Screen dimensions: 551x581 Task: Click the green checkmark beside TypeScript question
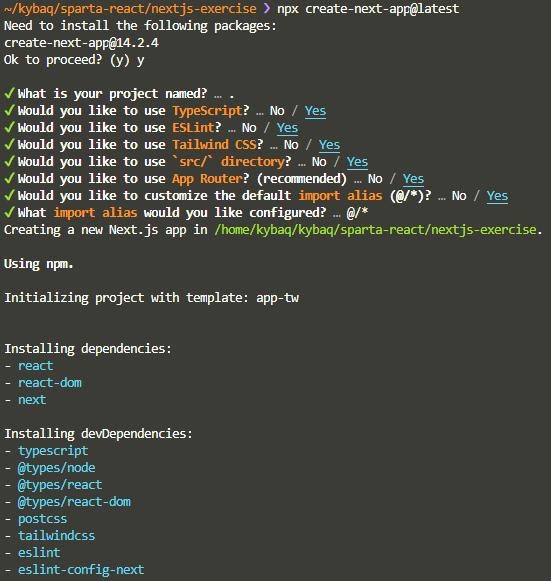10,110
